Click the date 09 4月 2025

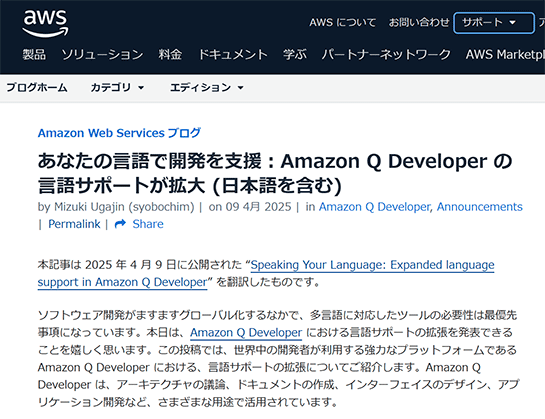(x=258, y=207)
